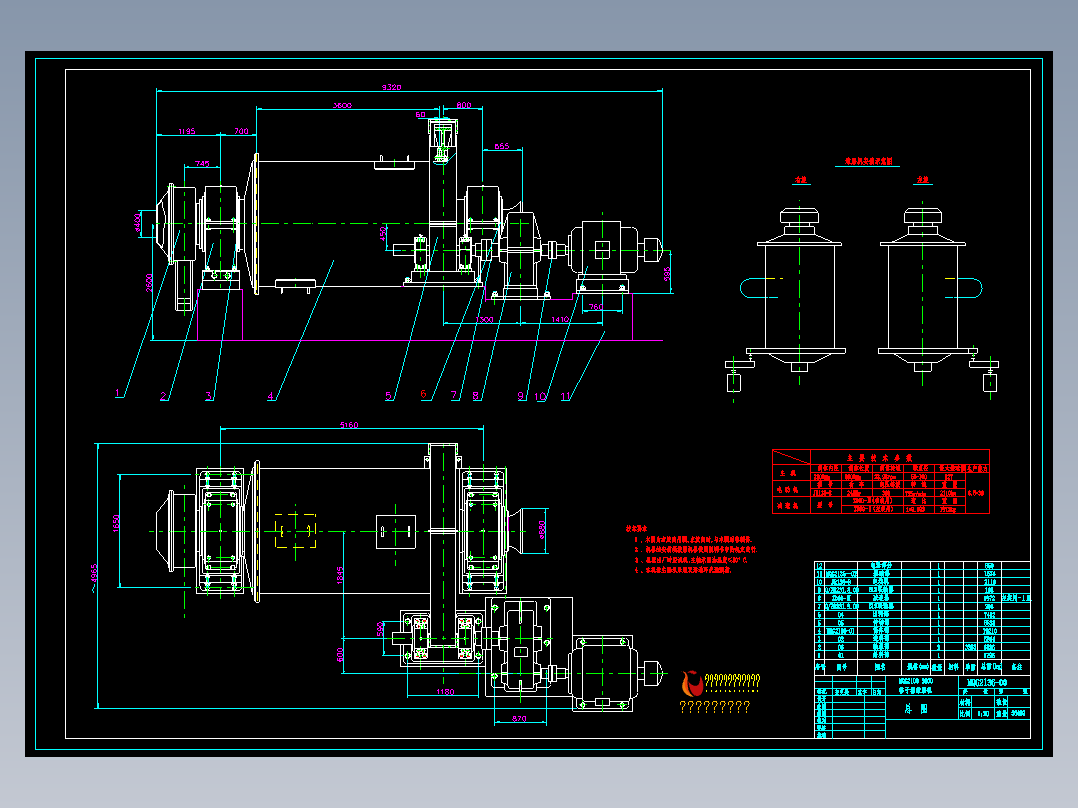Click the red technical parameters table
This screenshot has width=1078, height=808.
pos(881,481)
